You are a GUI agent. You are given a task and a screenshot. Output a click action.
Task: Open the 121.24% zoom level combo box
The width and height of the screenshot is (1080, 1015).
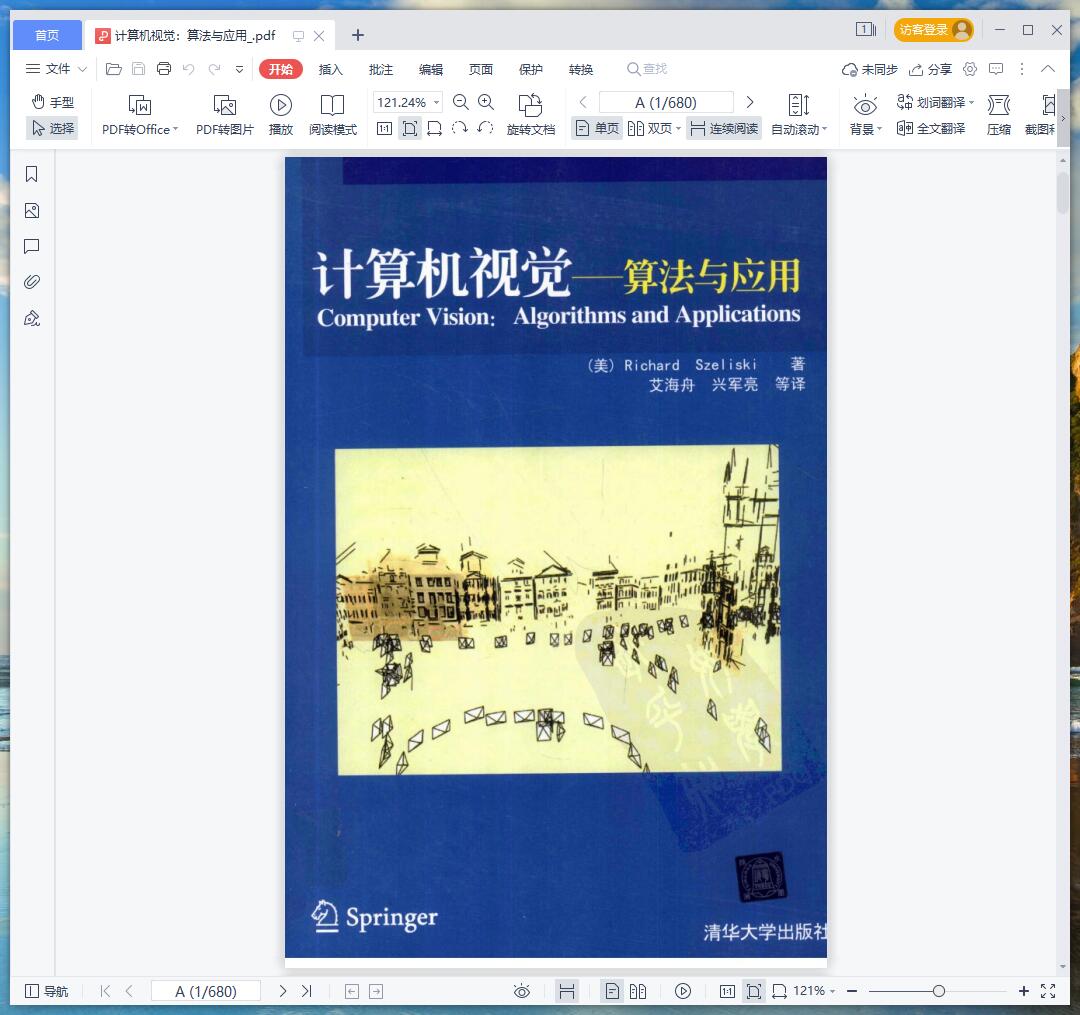pos(408,103)
